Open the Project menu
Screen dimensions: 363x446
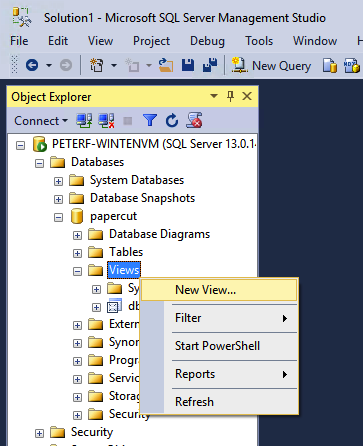point(151,41)
